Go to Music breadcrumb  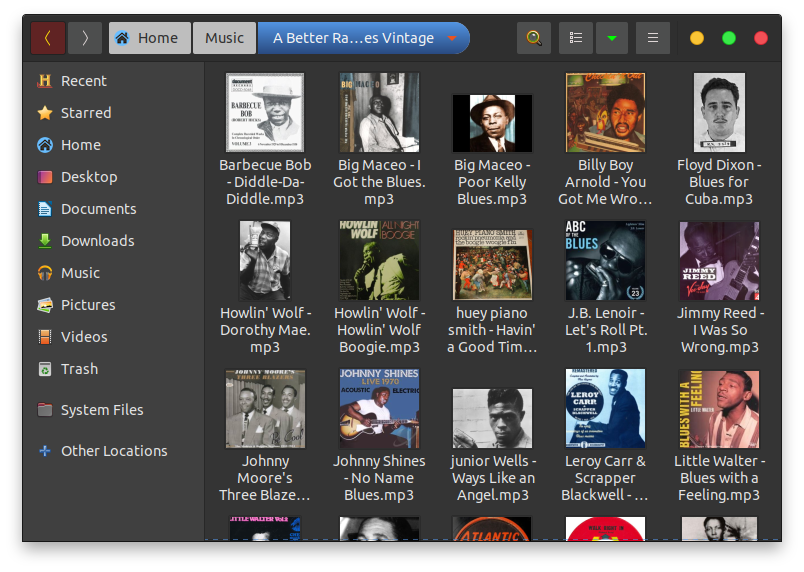[x=224, y=38]
